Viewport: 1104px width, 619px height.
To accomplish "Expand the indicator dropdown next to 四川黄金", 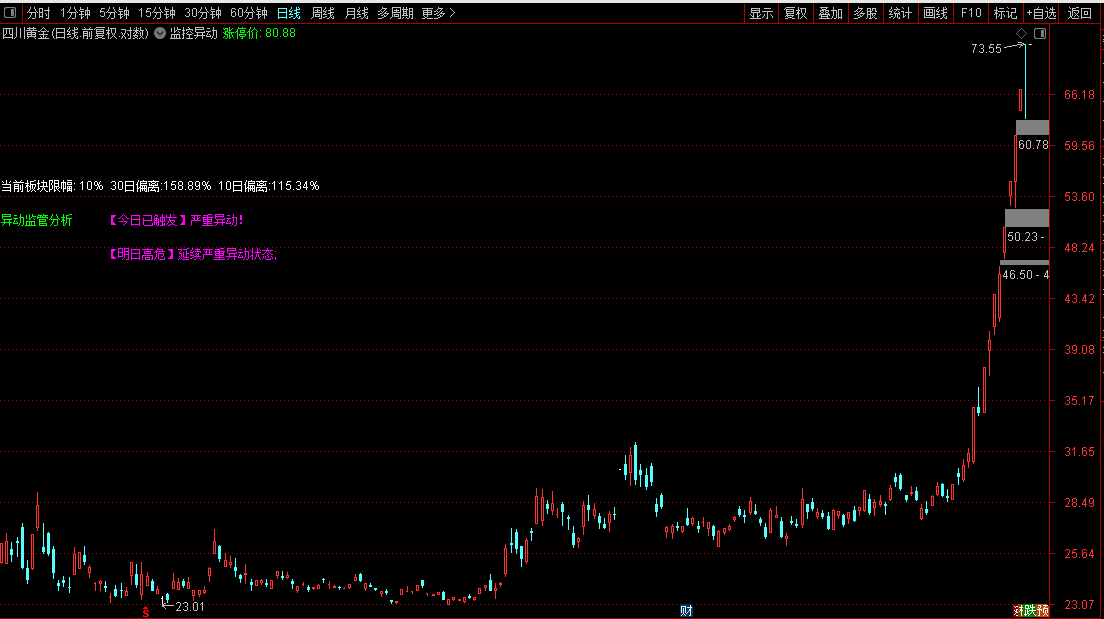I will (x=160, y=33).
